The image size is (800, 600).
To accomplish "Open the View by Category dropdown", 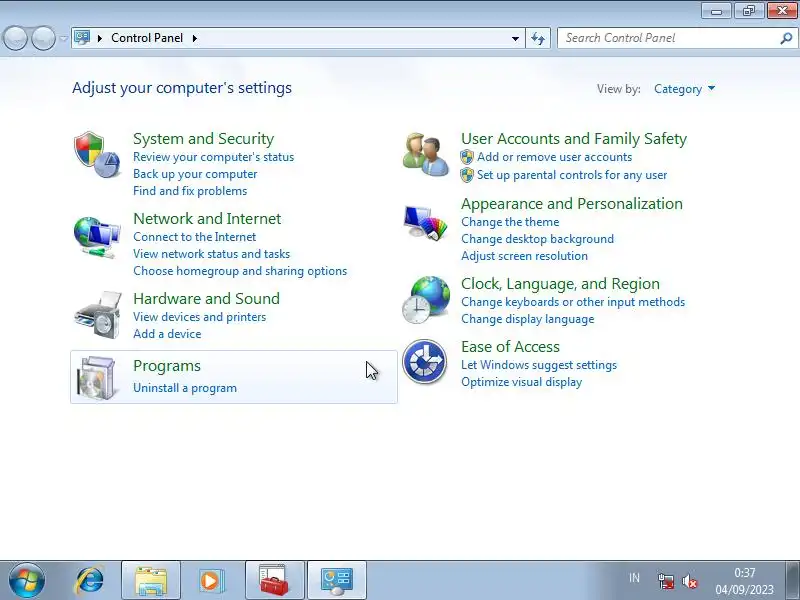I will 684,89.
